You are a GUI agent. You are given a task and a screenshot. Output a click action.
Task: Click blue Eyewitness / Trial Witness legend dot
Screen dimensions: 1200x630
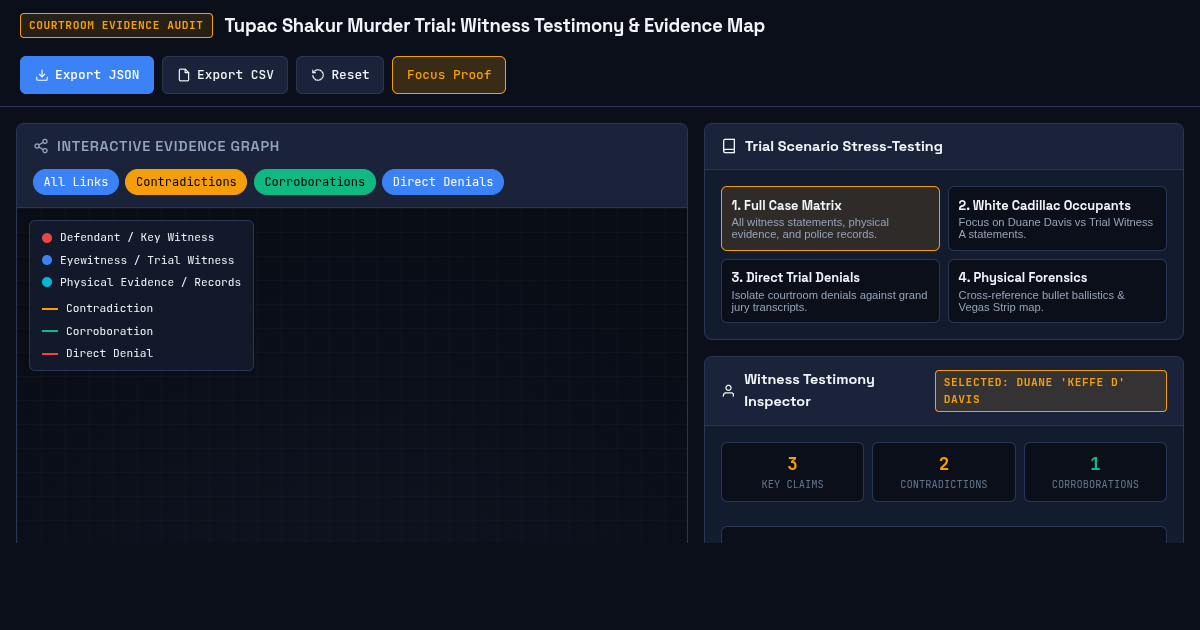pos(47,260)
